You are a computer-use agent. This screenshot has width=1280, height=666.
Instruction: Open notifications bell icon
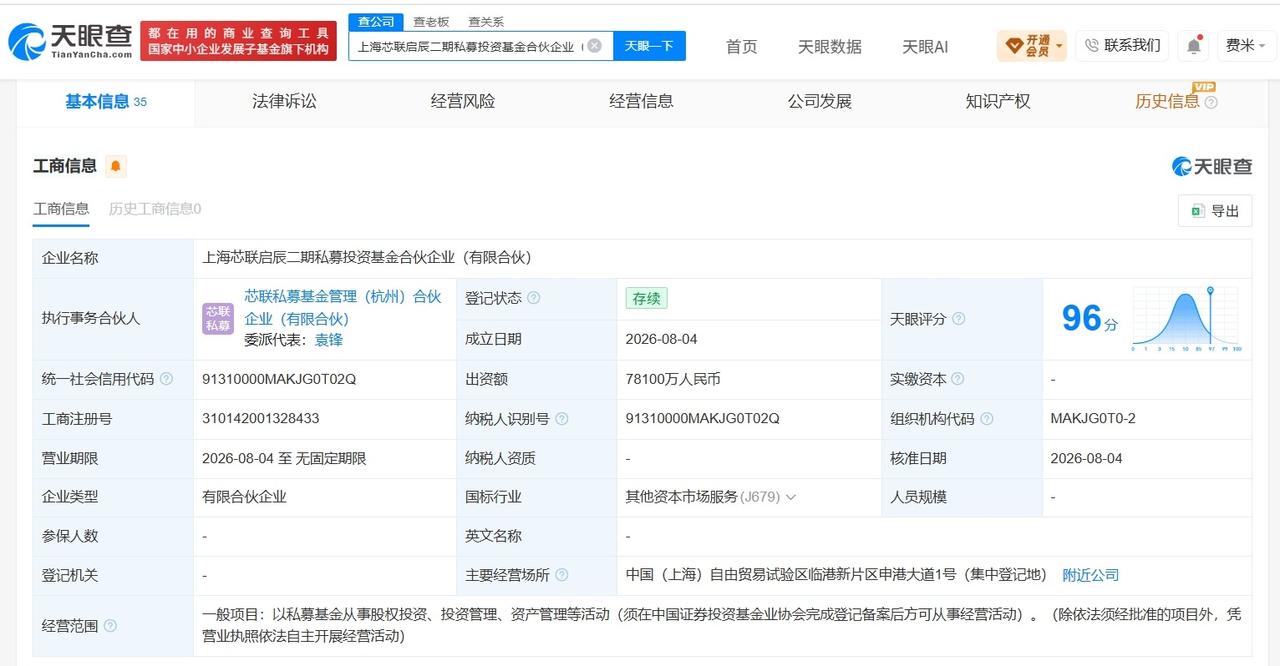1194,46
